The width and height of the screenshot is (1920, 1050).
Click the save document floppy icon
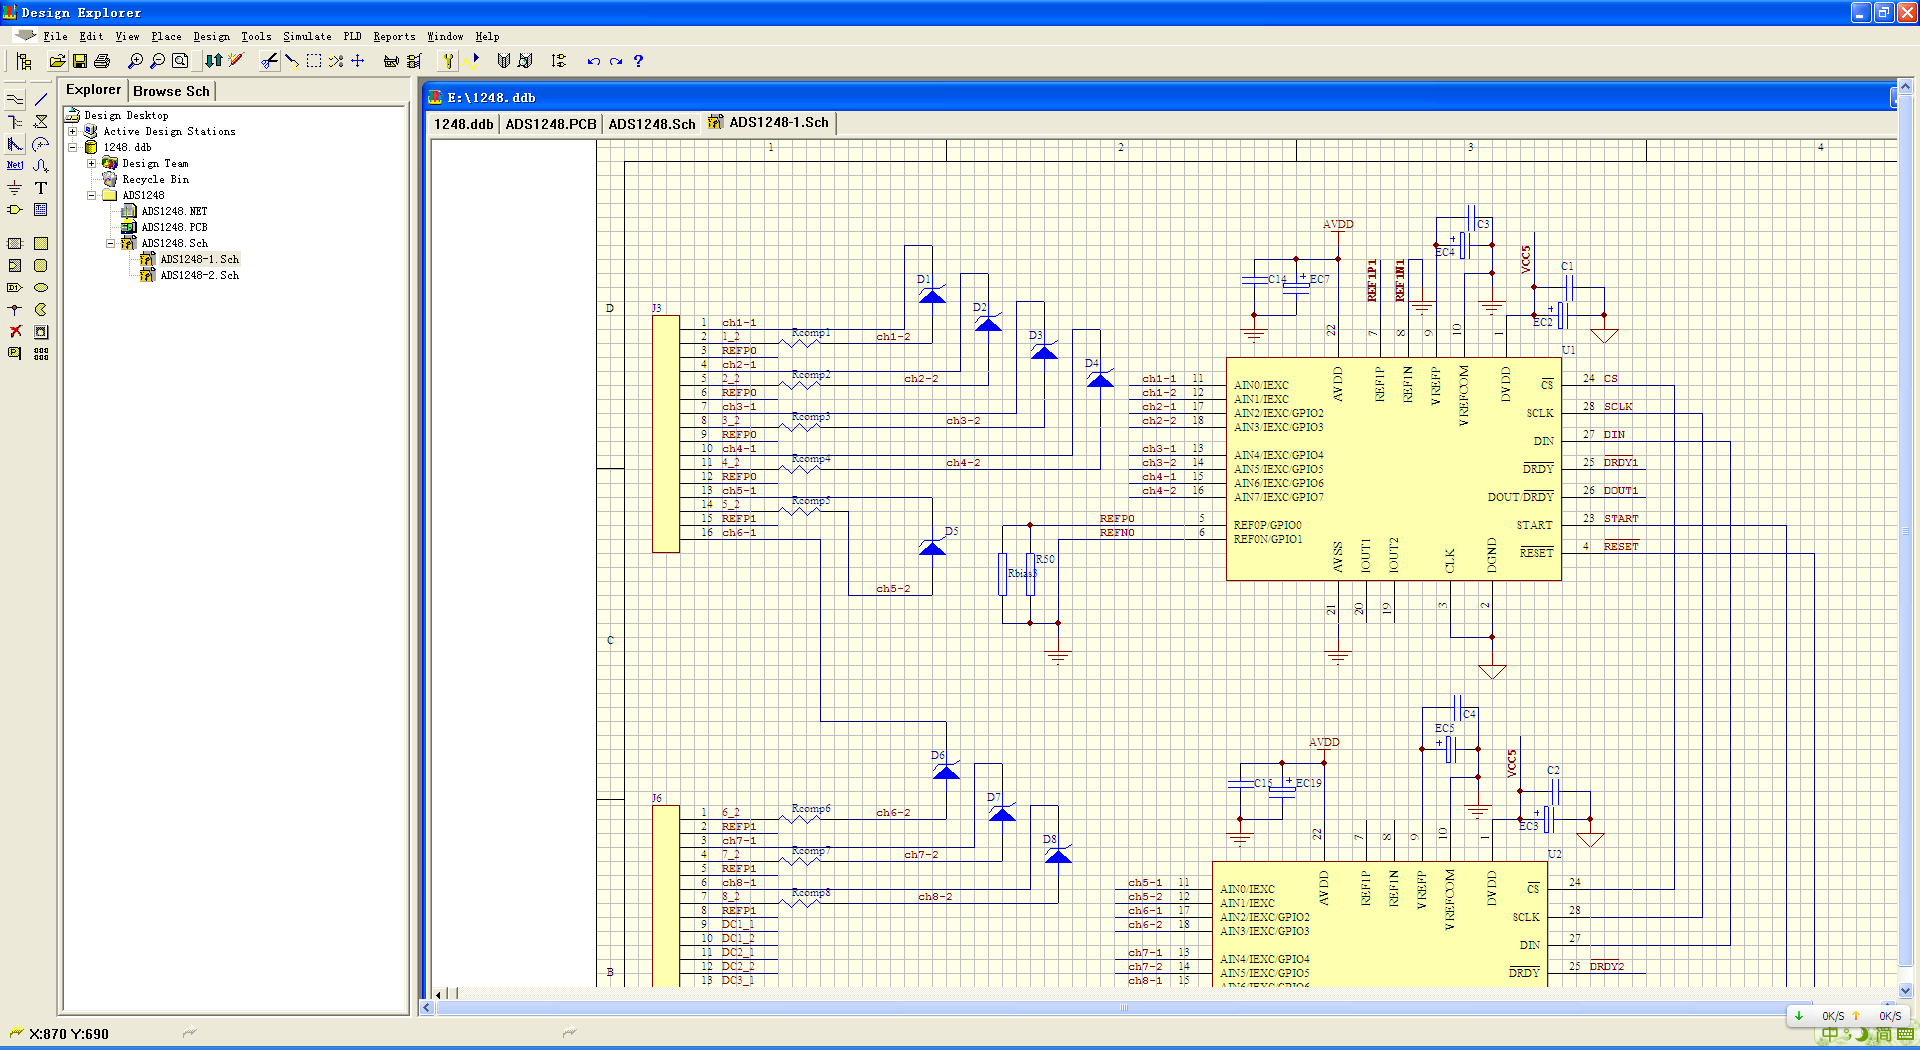(80, 61)
